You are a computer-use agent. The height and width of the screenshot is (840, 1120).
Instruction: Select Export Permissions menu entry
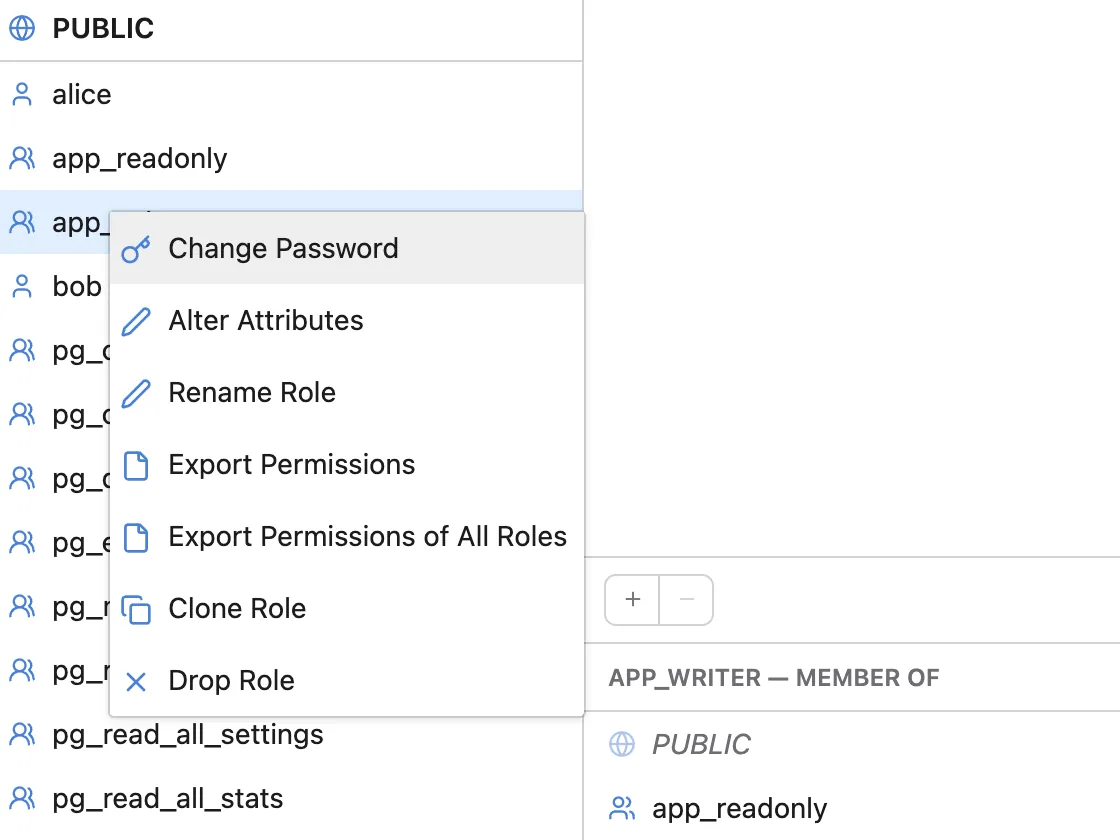pyautogui.click(x=347, y=465)
